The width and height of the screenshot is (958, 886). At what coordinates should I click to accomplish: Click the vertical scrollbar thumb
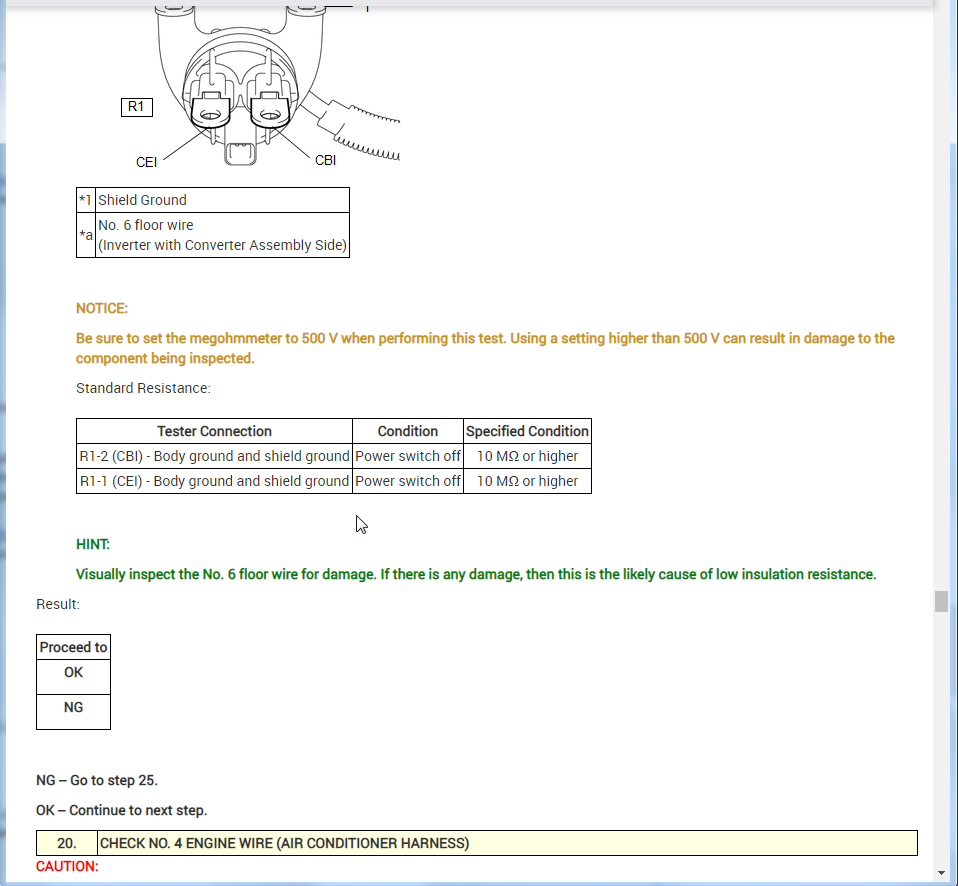[941, 601]
